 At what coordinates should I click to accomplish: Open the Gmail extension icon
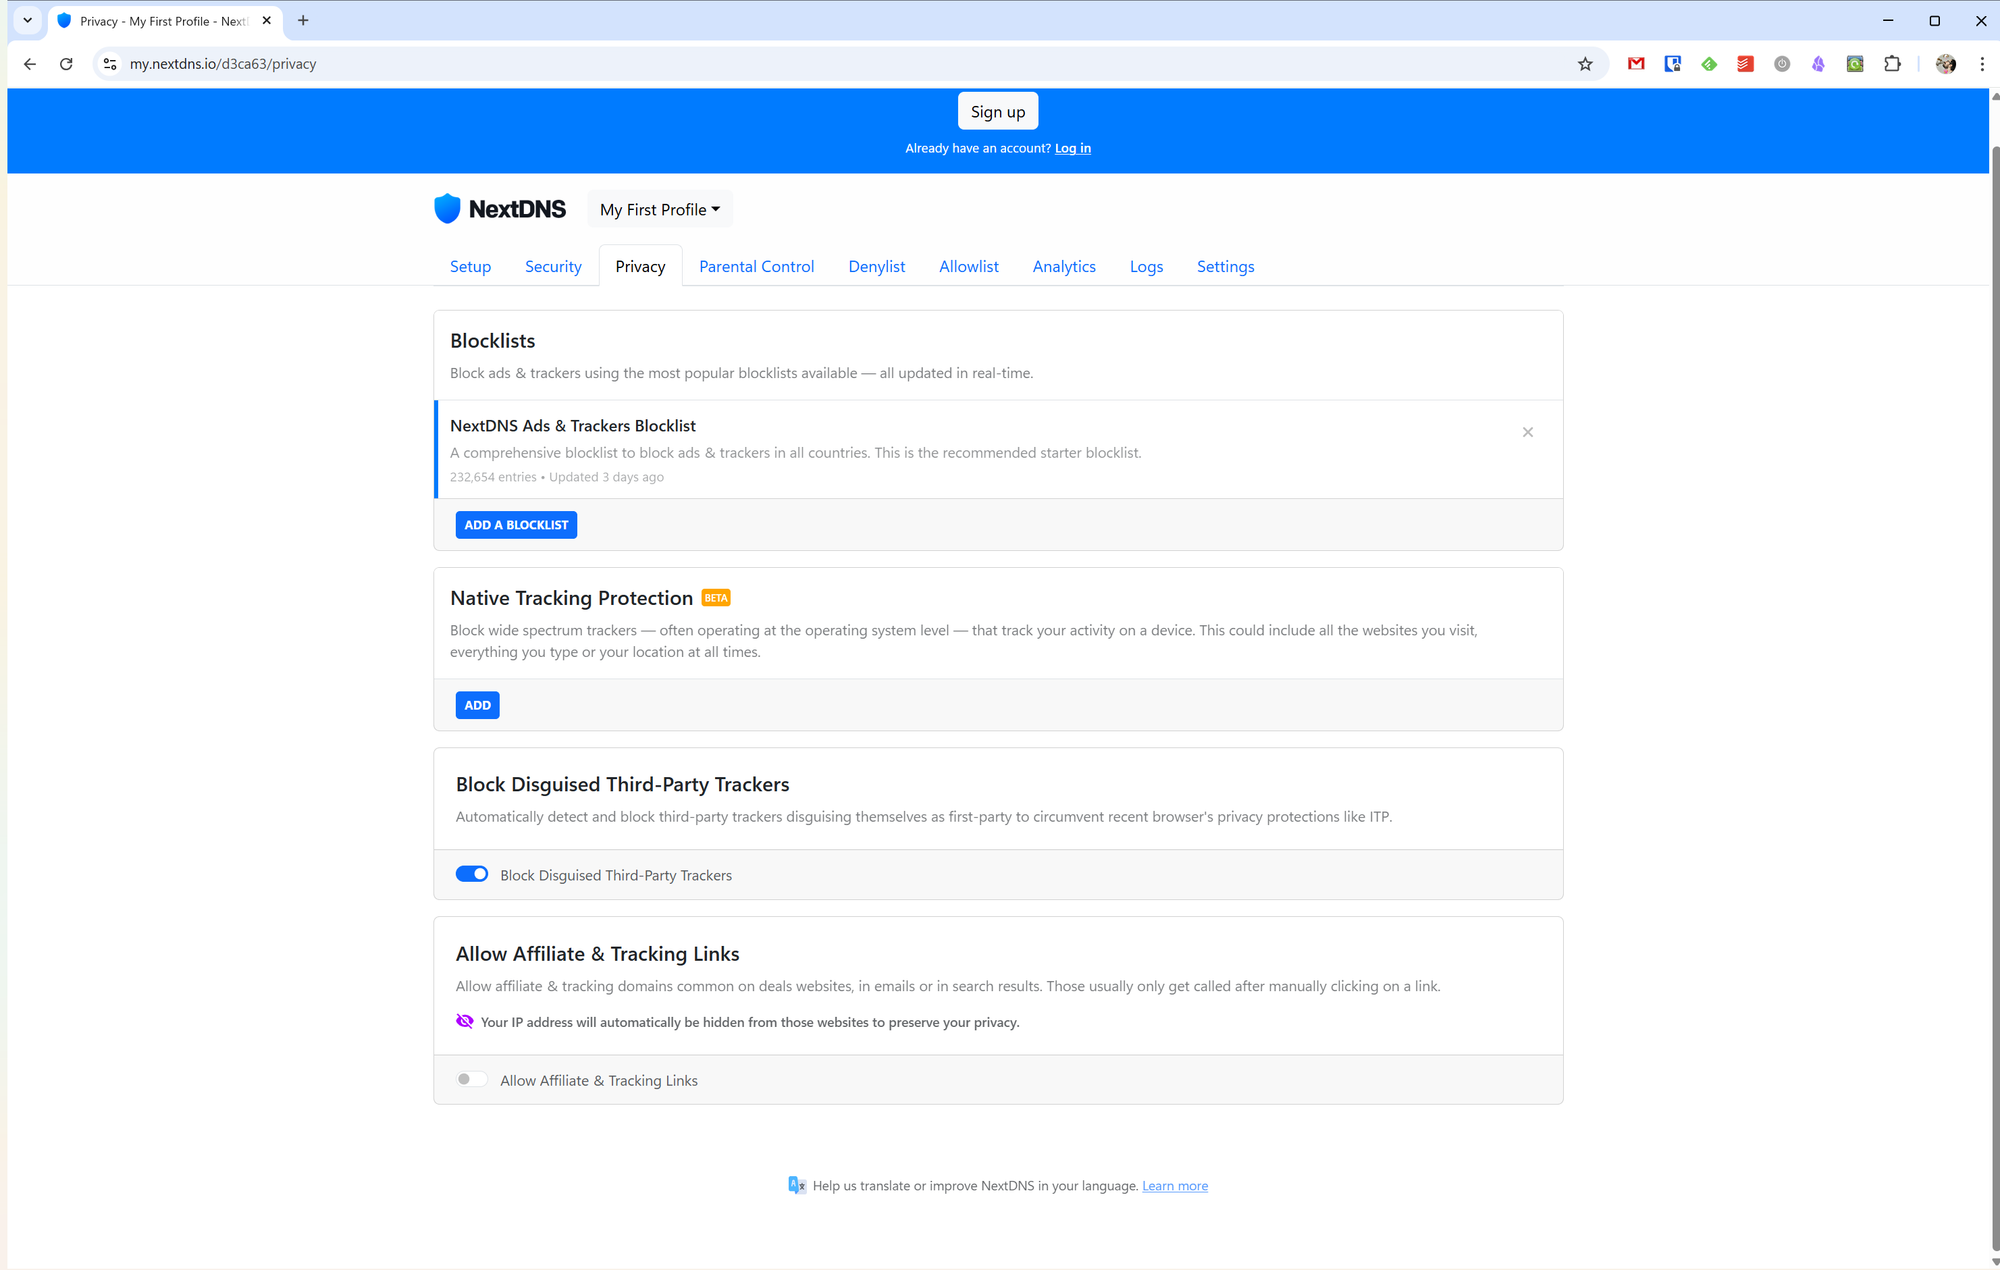click(x=1636, y=64)
